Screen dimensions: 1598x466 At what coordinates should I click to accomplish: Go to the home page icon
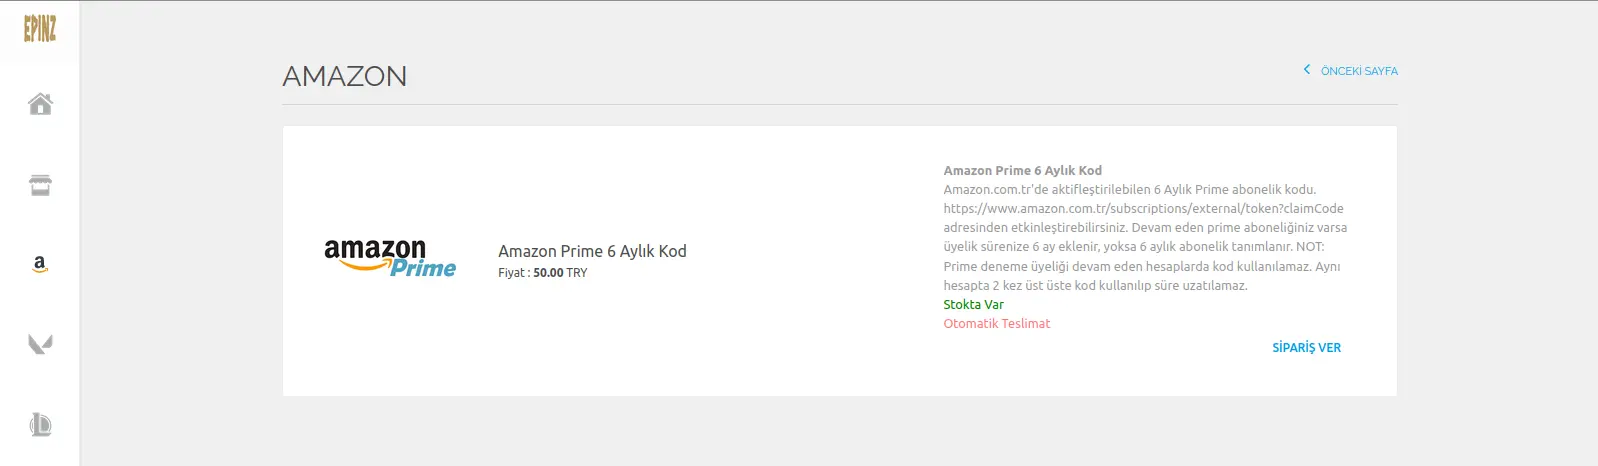tap(40, 104)
